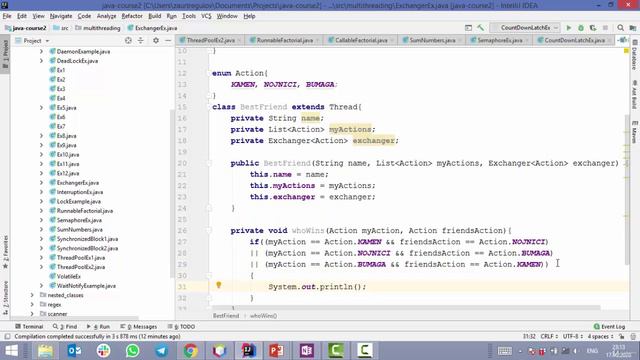Expand Ex5.java tree node

coord(41,108)
